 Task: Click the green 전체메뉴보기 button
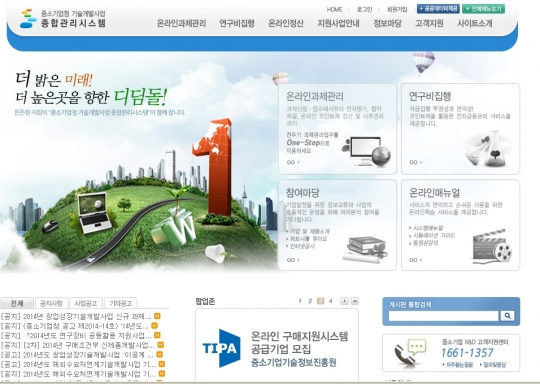pyautogui.click(x=484, y=9)
